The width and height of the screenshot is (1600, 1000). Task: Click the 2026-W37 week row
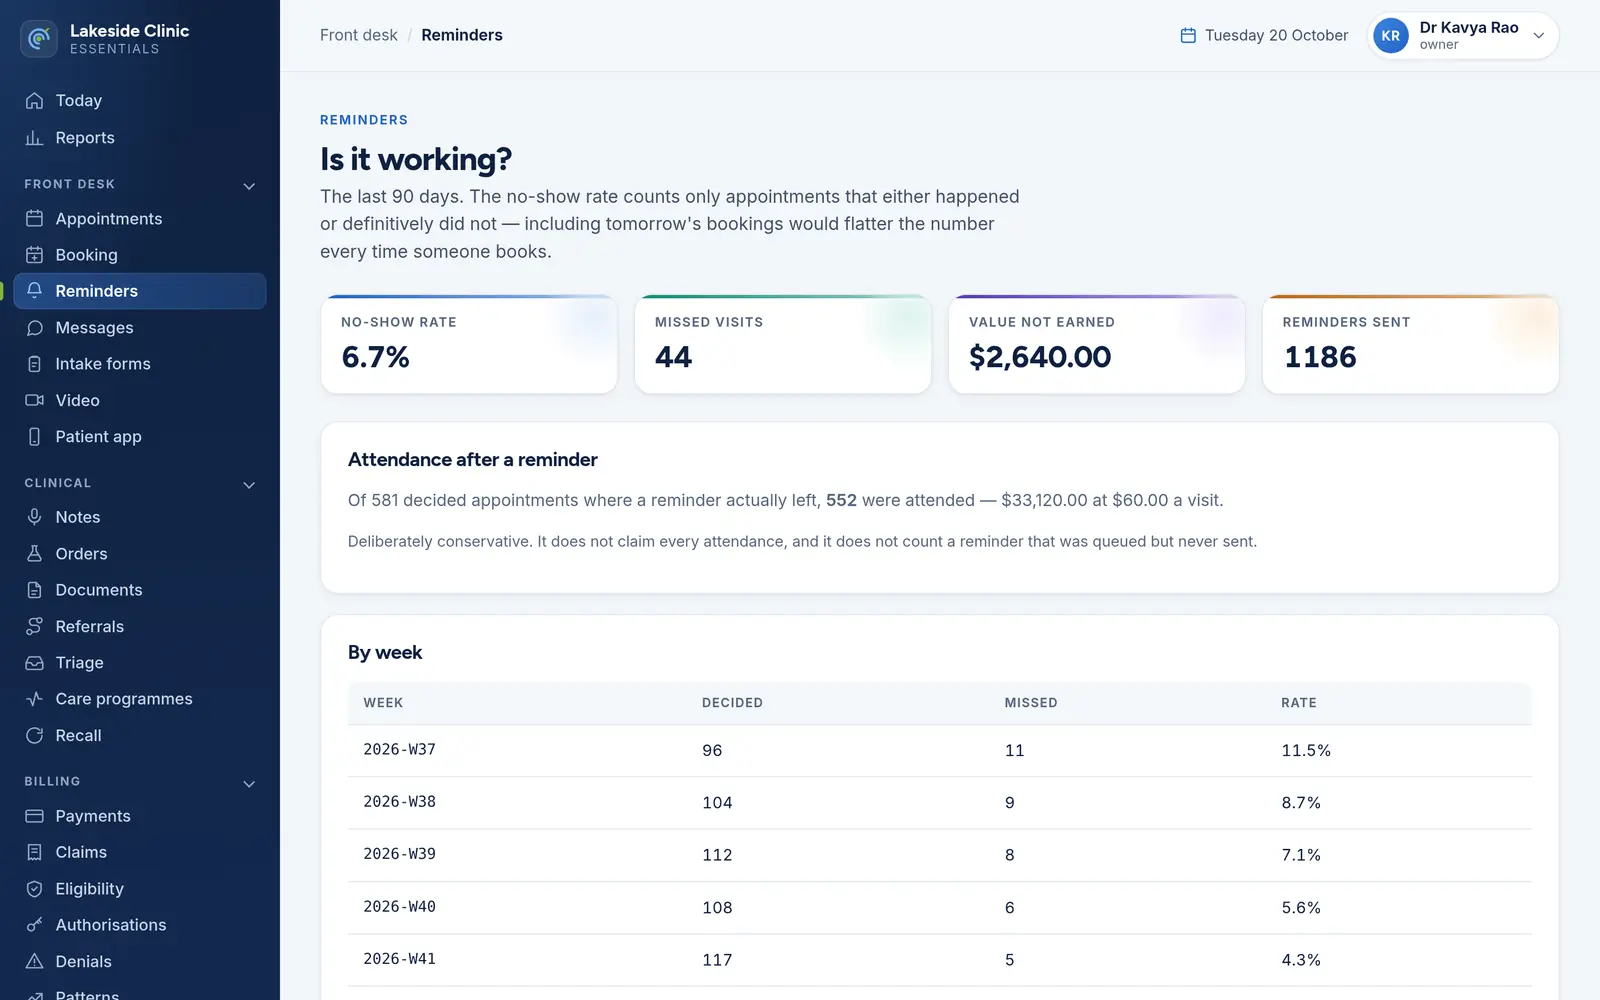tap(940, 751)
